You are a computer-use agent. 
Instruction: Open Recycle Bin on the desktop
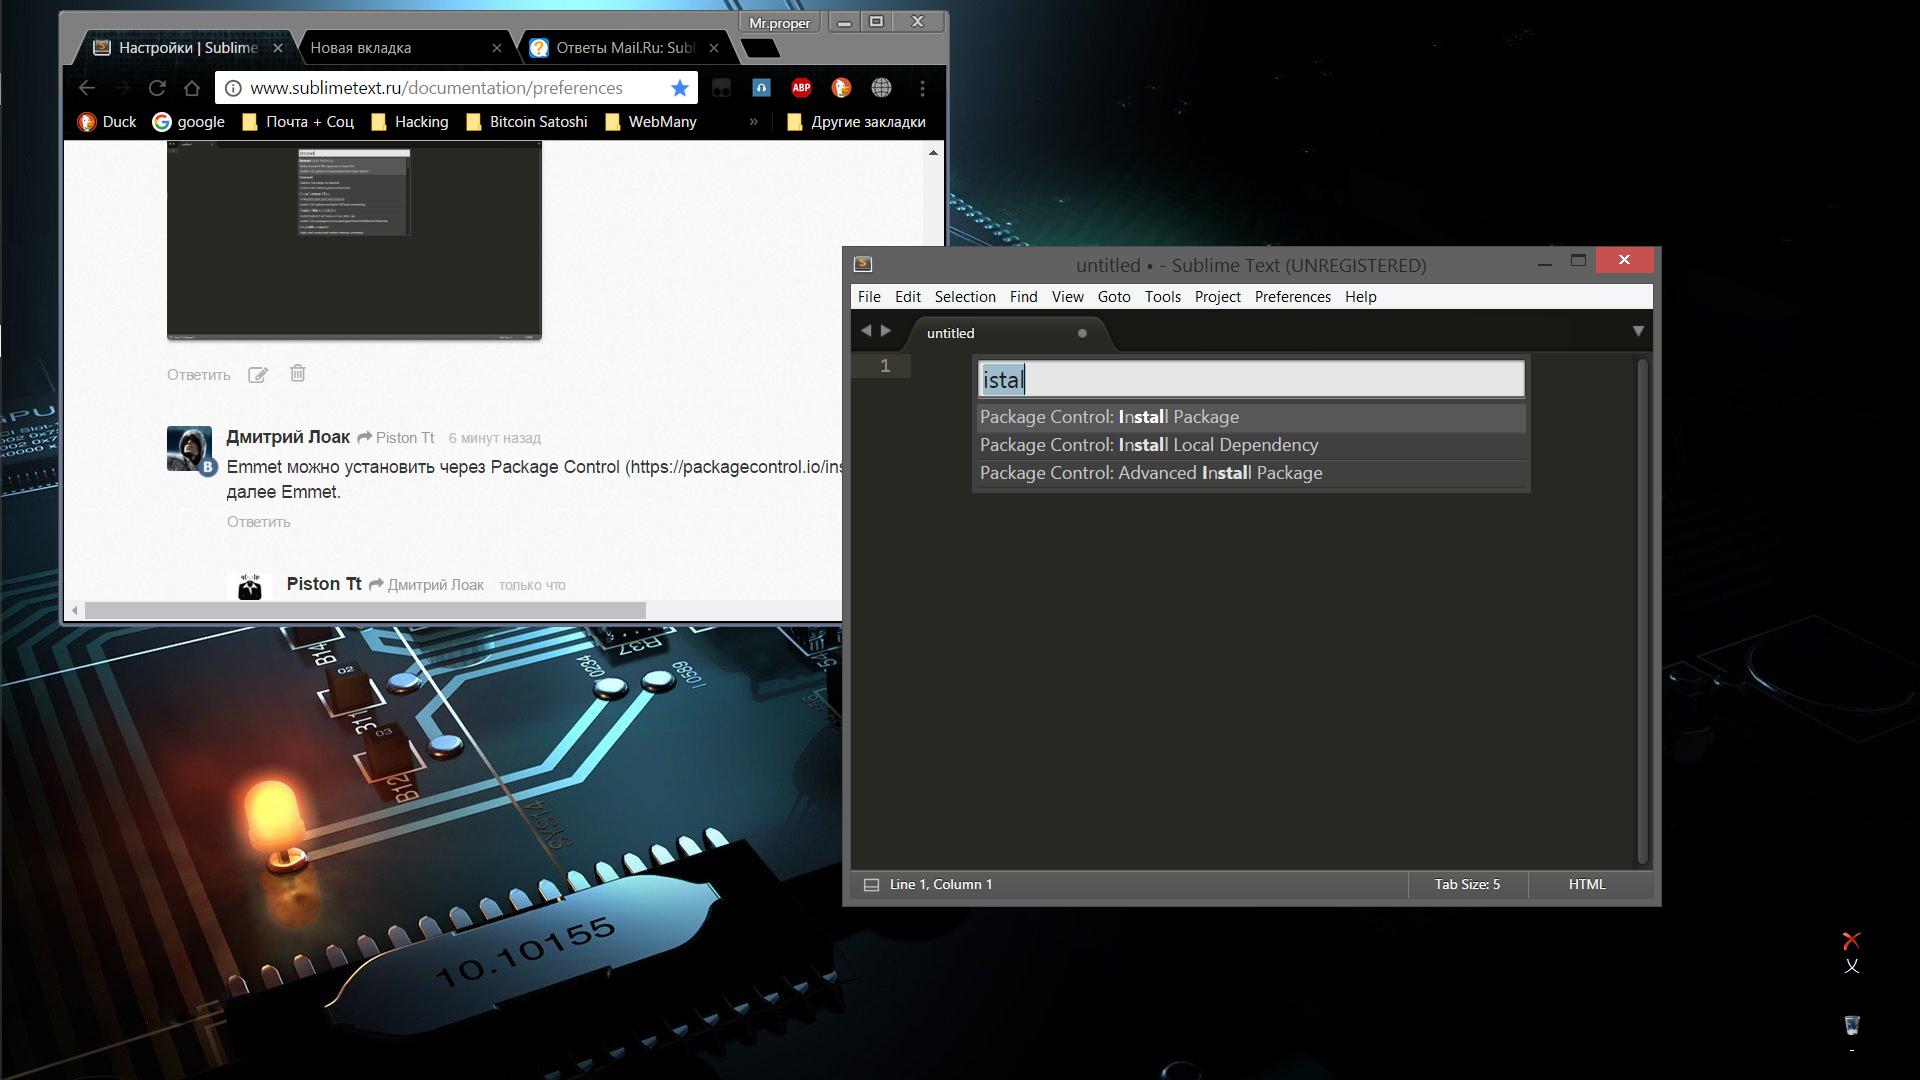[1851, 1026]
